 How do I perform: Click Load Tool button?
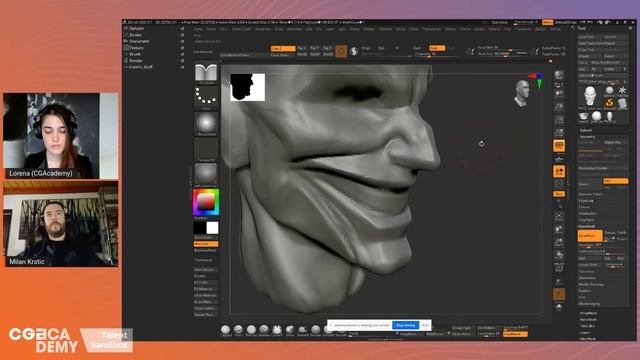click(589, 37)
